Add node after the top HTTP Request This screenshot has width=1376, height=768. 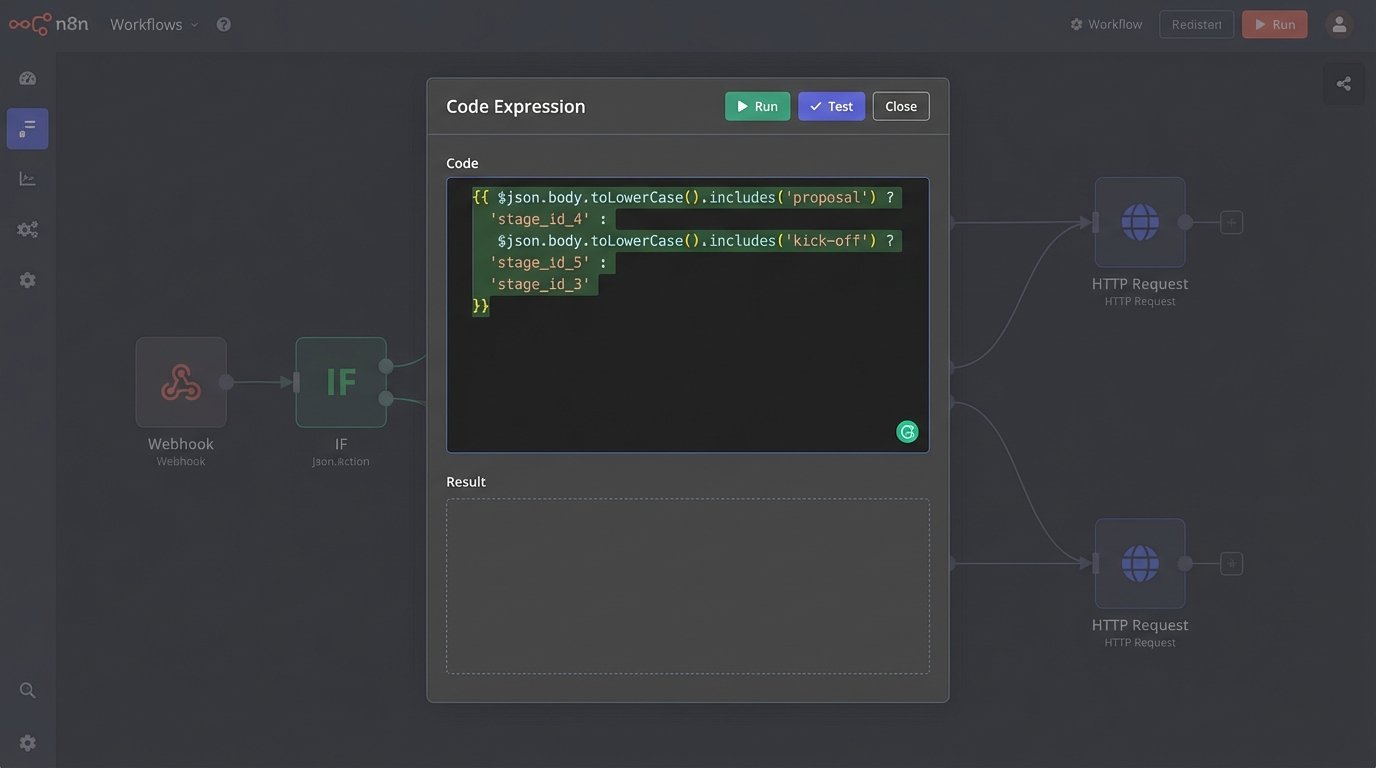[1232, 222]
